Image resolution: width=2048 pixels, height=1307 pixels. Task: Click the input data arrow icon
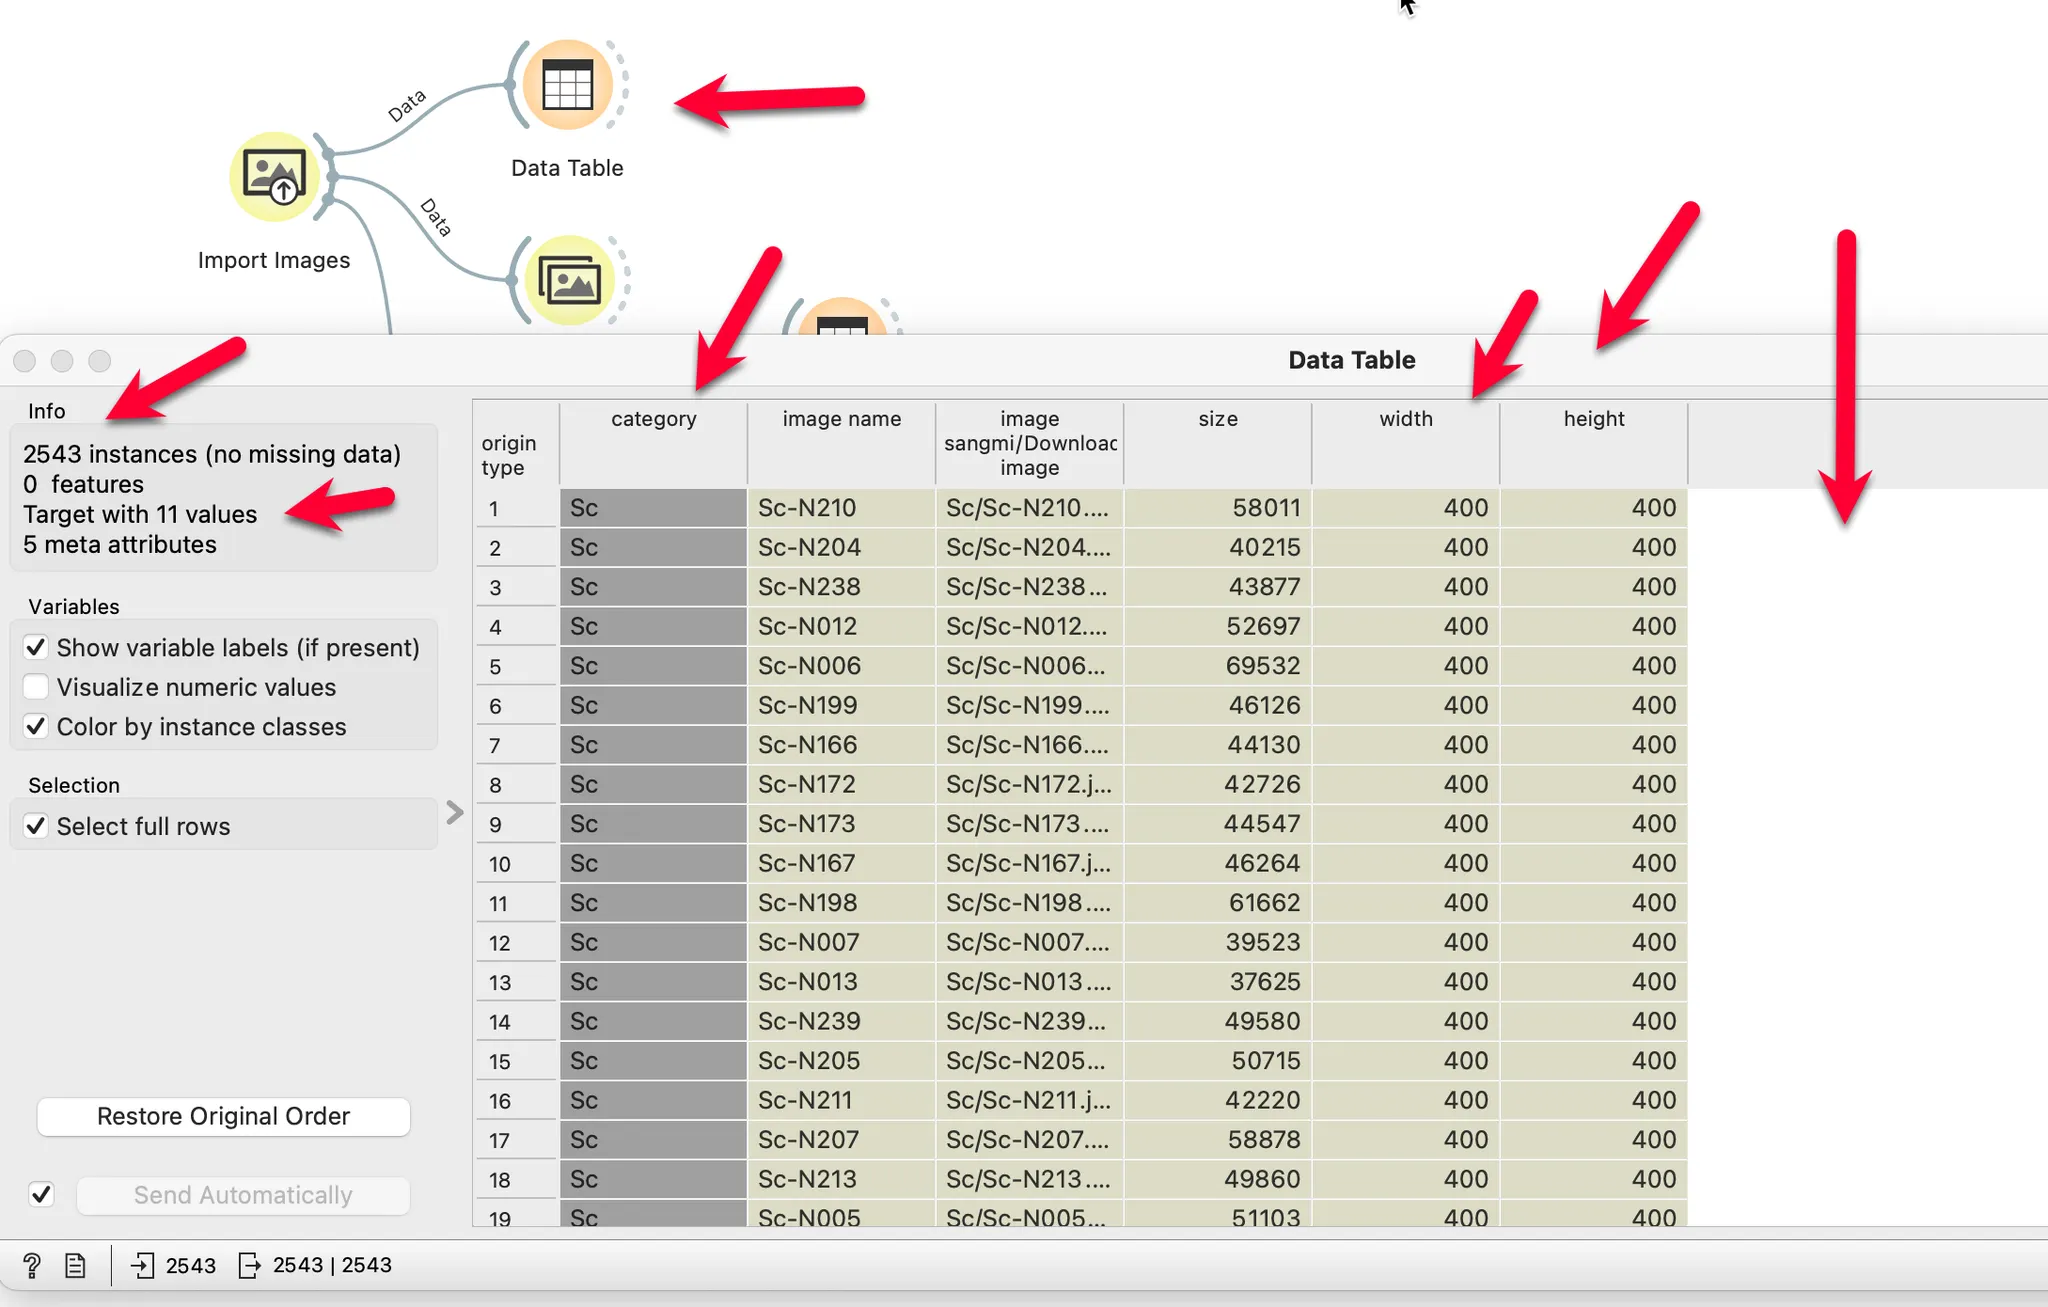pyautogui.click(x=142, y=1266)
